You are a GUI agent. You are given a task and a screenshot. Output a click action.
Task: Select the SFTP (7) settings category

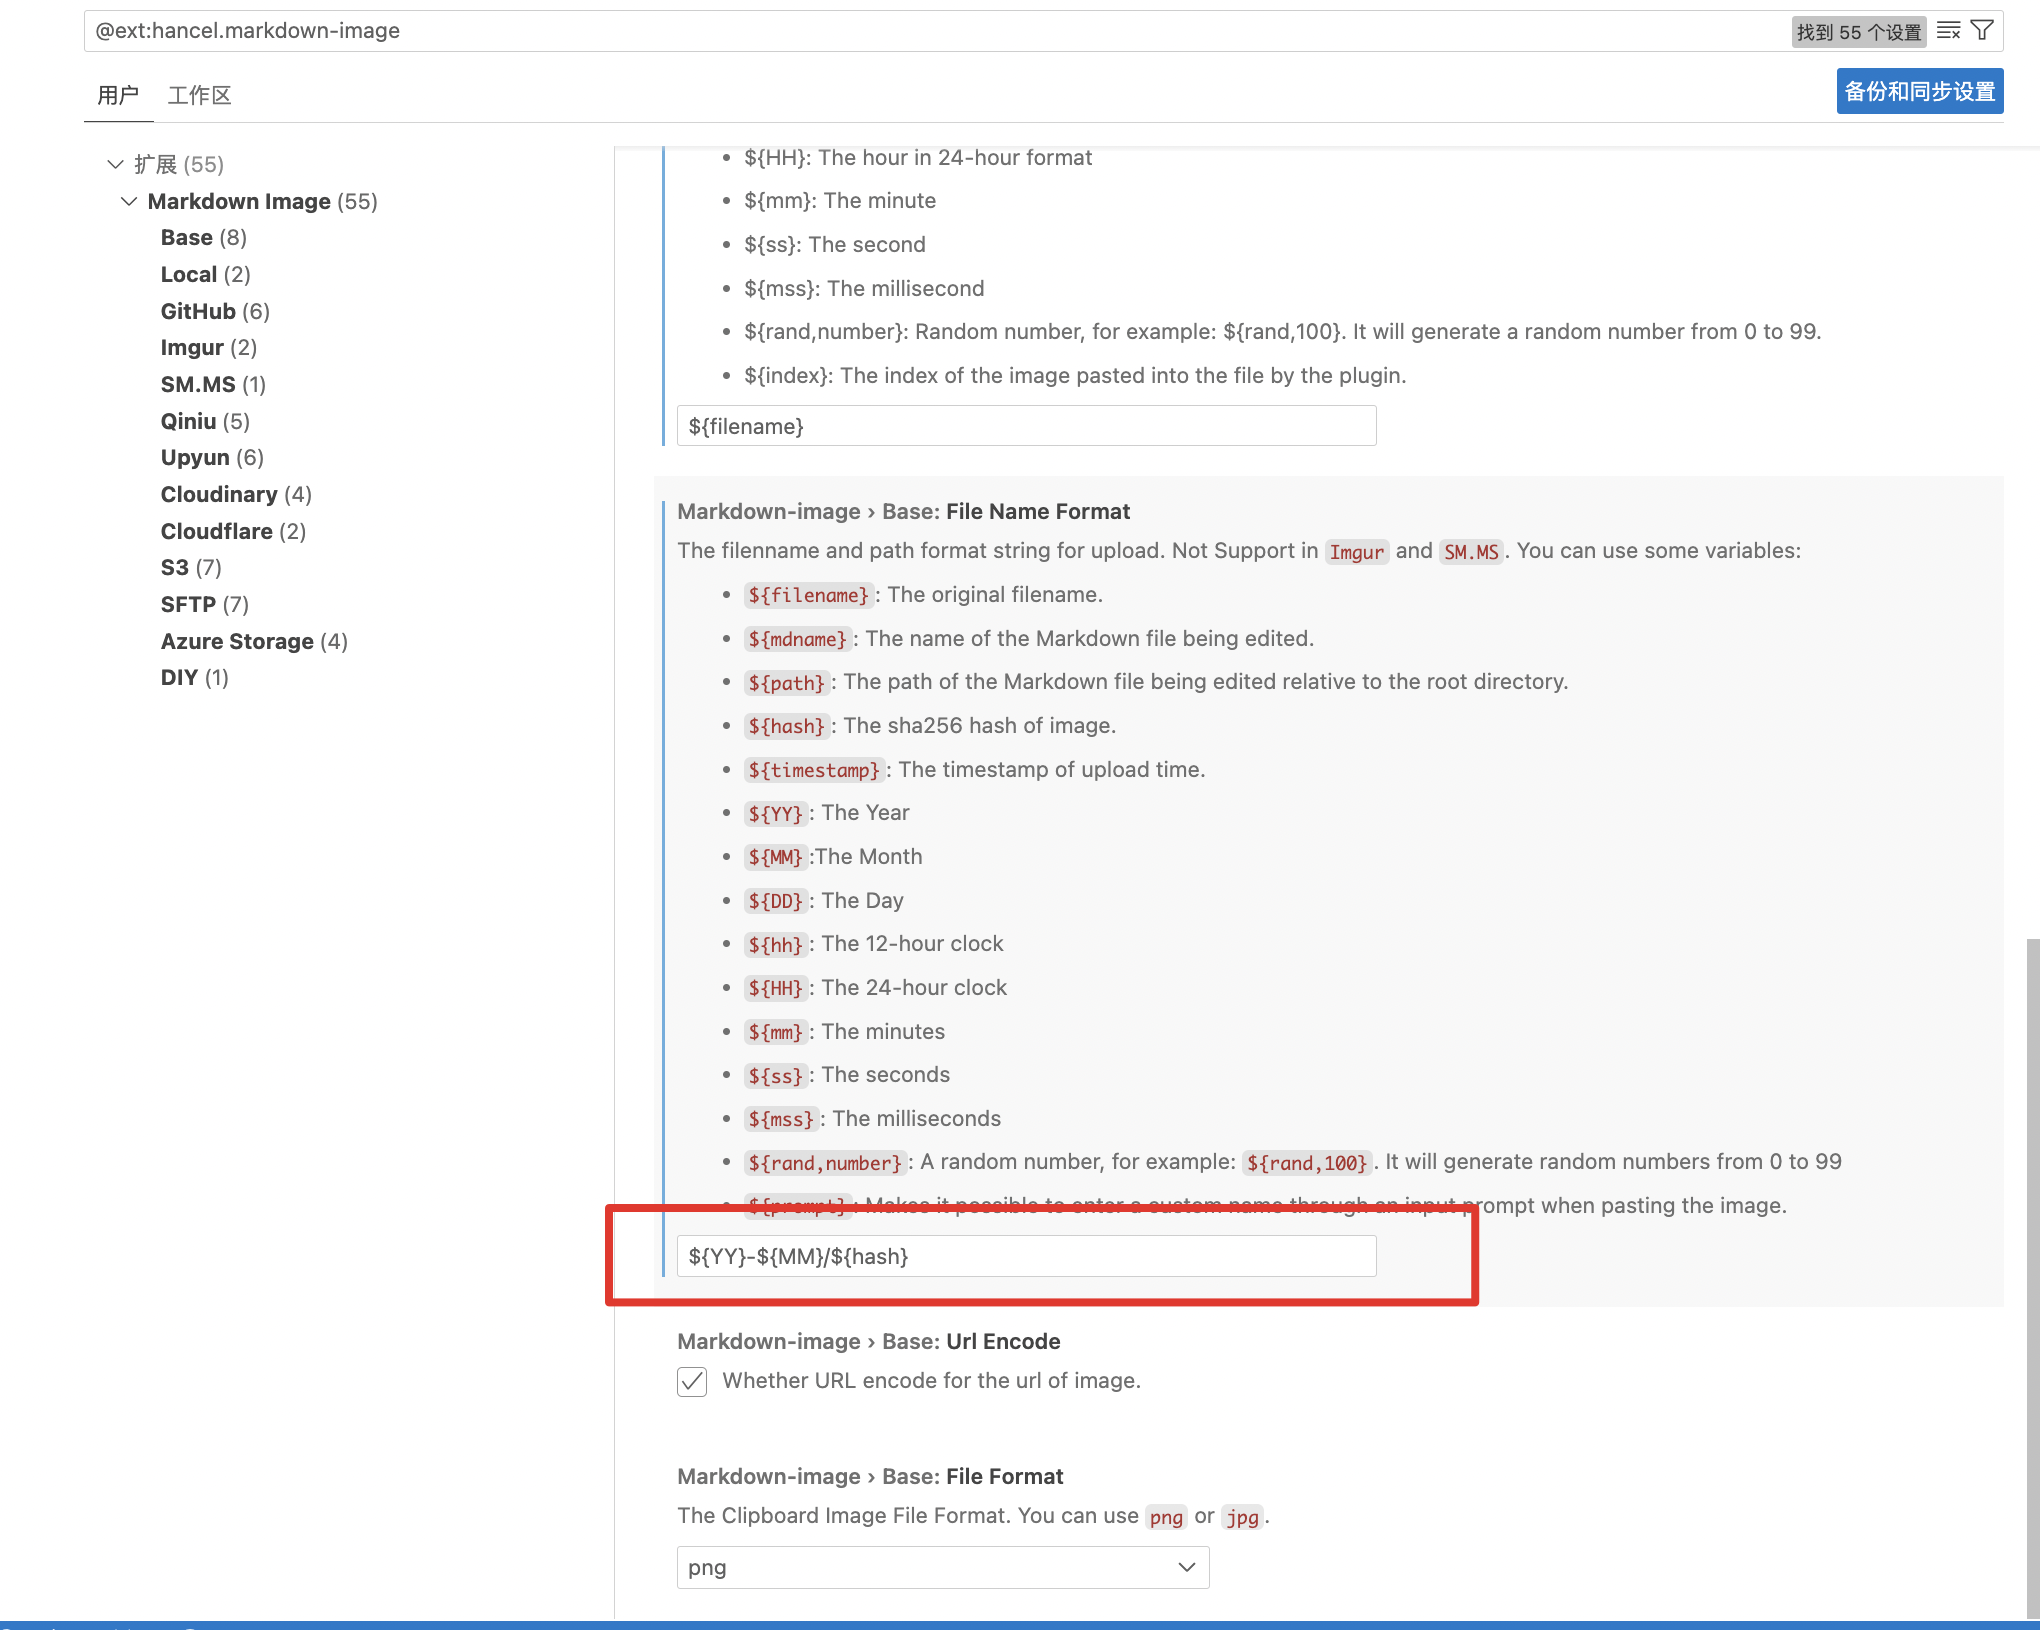pos(204,604)
